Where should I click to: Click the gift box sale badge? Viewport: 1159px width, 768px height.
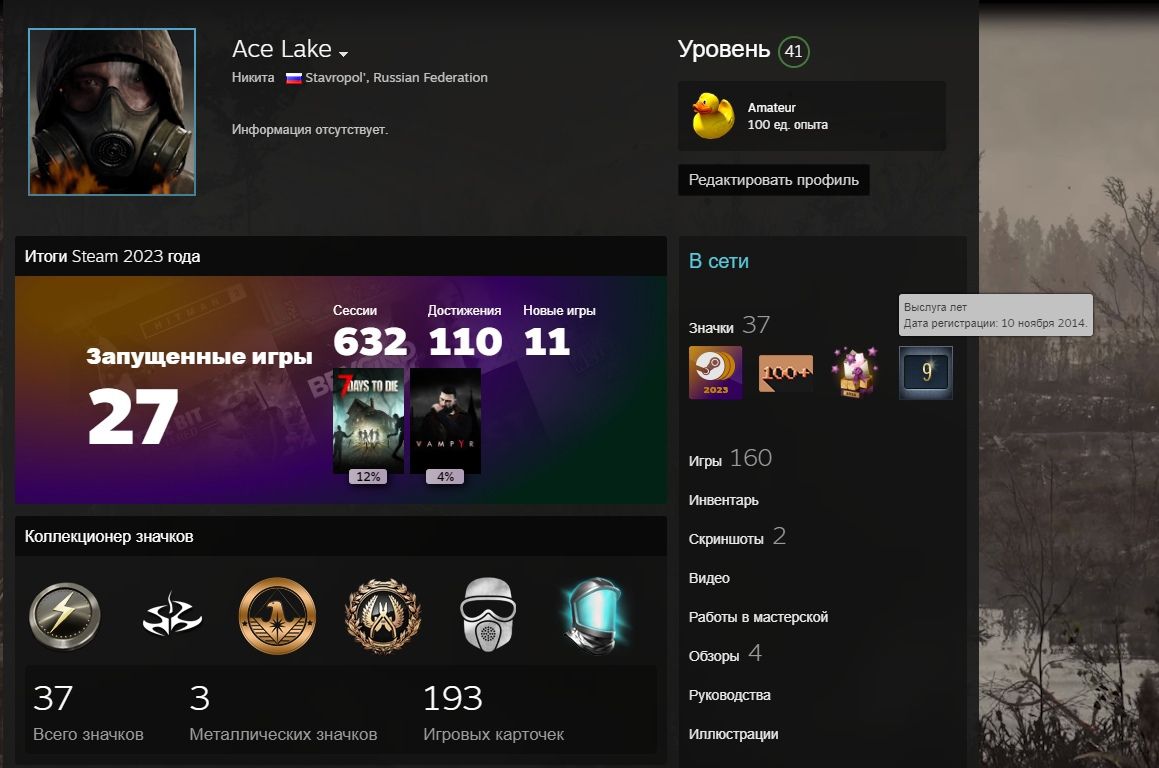click(x=855, y=373)
